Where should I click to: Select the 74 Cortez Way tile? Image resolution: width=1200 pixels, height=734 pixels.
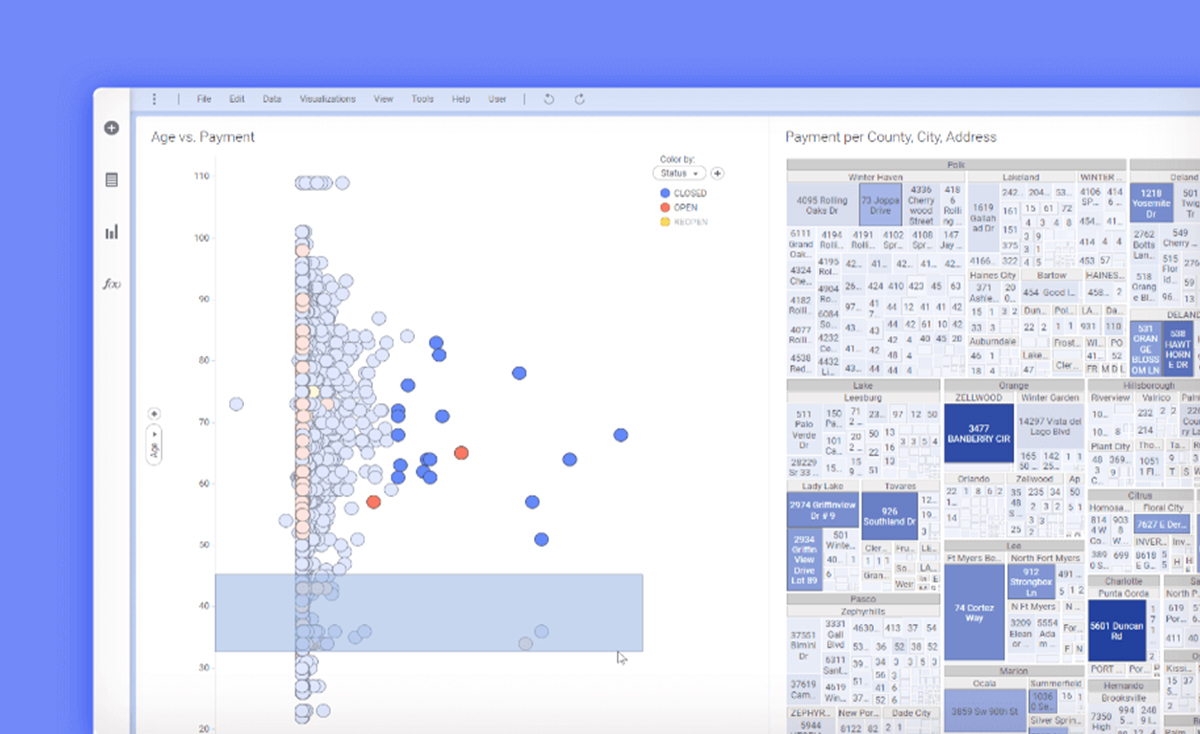(974, 612)
